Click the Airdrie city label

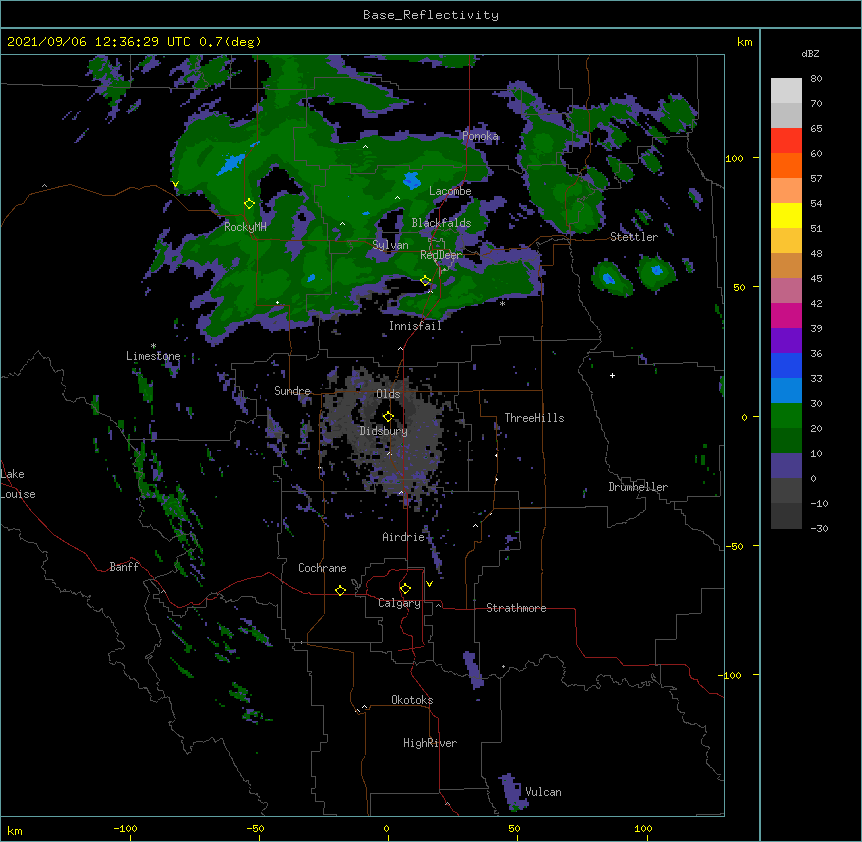tap(404, 537)
